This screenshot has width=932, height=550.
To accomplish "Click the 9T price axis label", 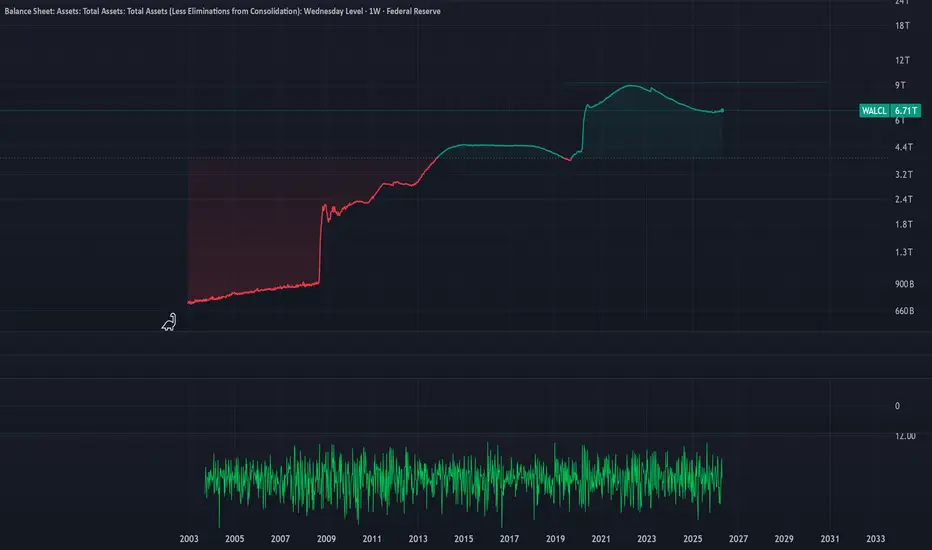I will 900,85.
